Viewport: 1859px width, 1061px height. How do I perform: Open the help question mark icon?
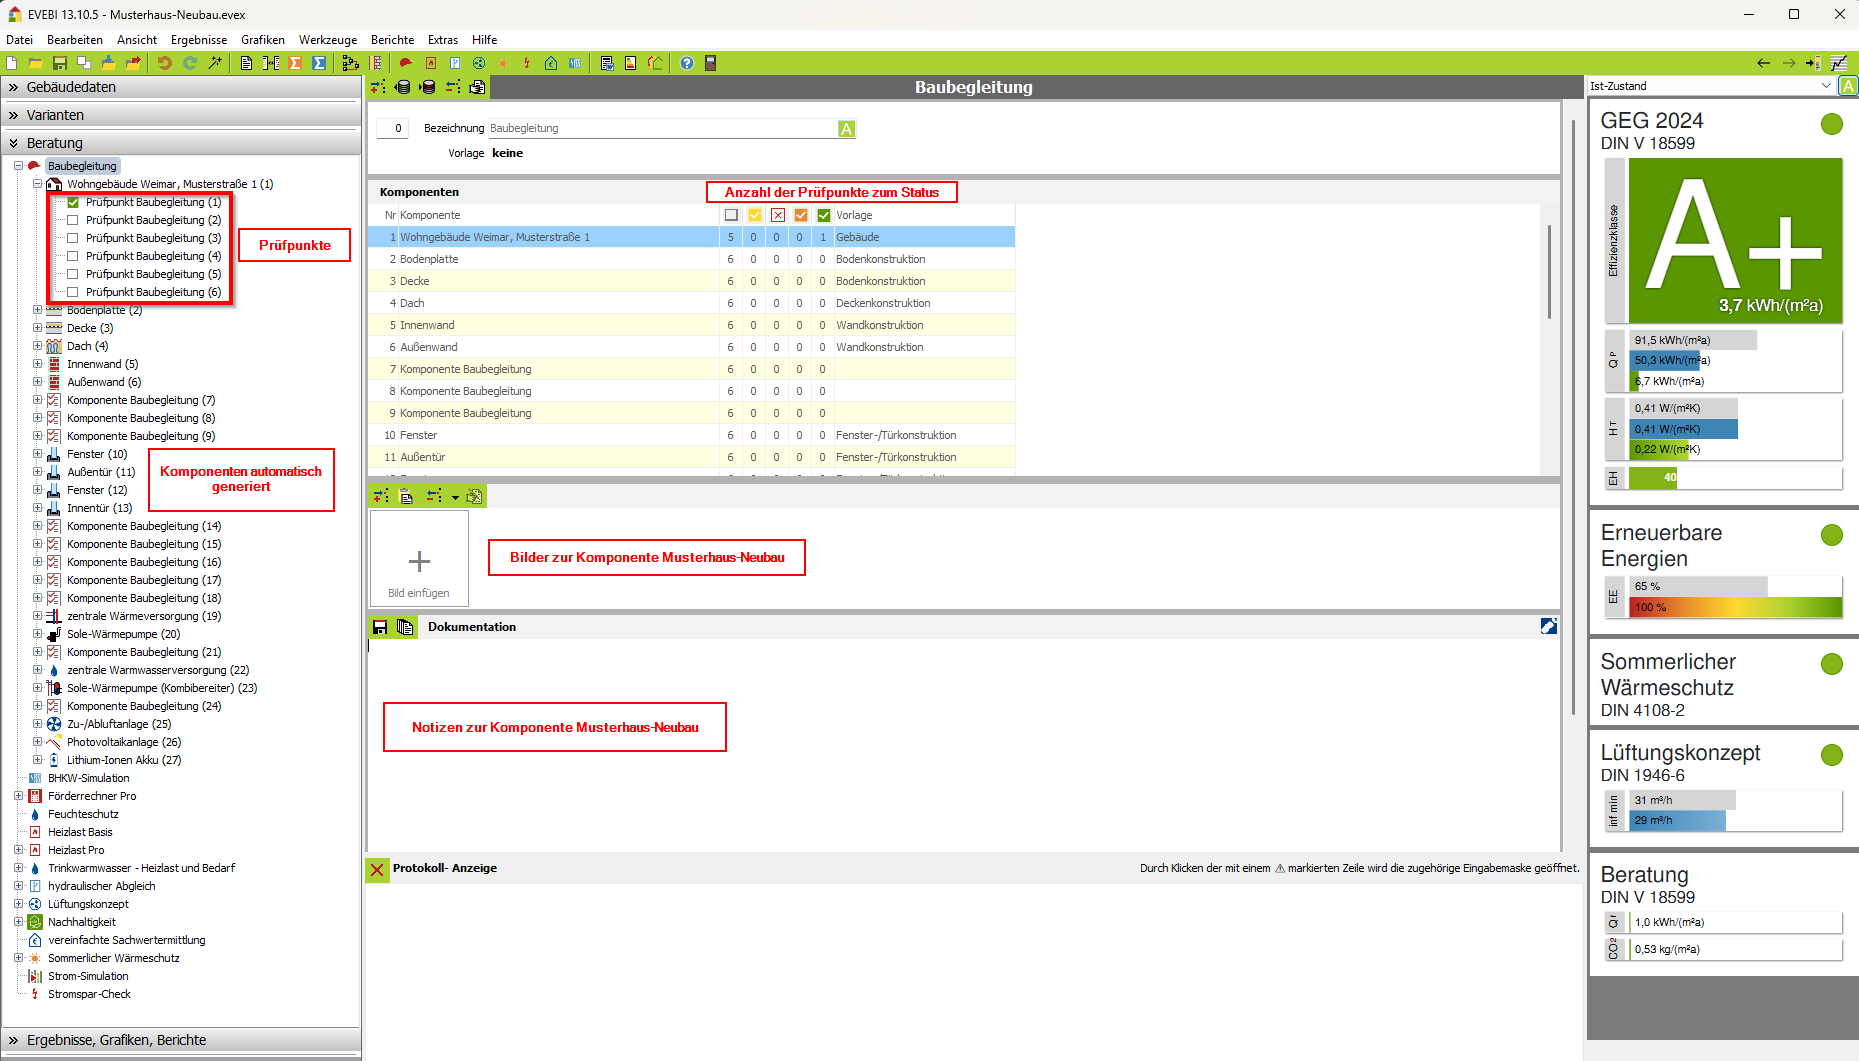coord(687,63)
